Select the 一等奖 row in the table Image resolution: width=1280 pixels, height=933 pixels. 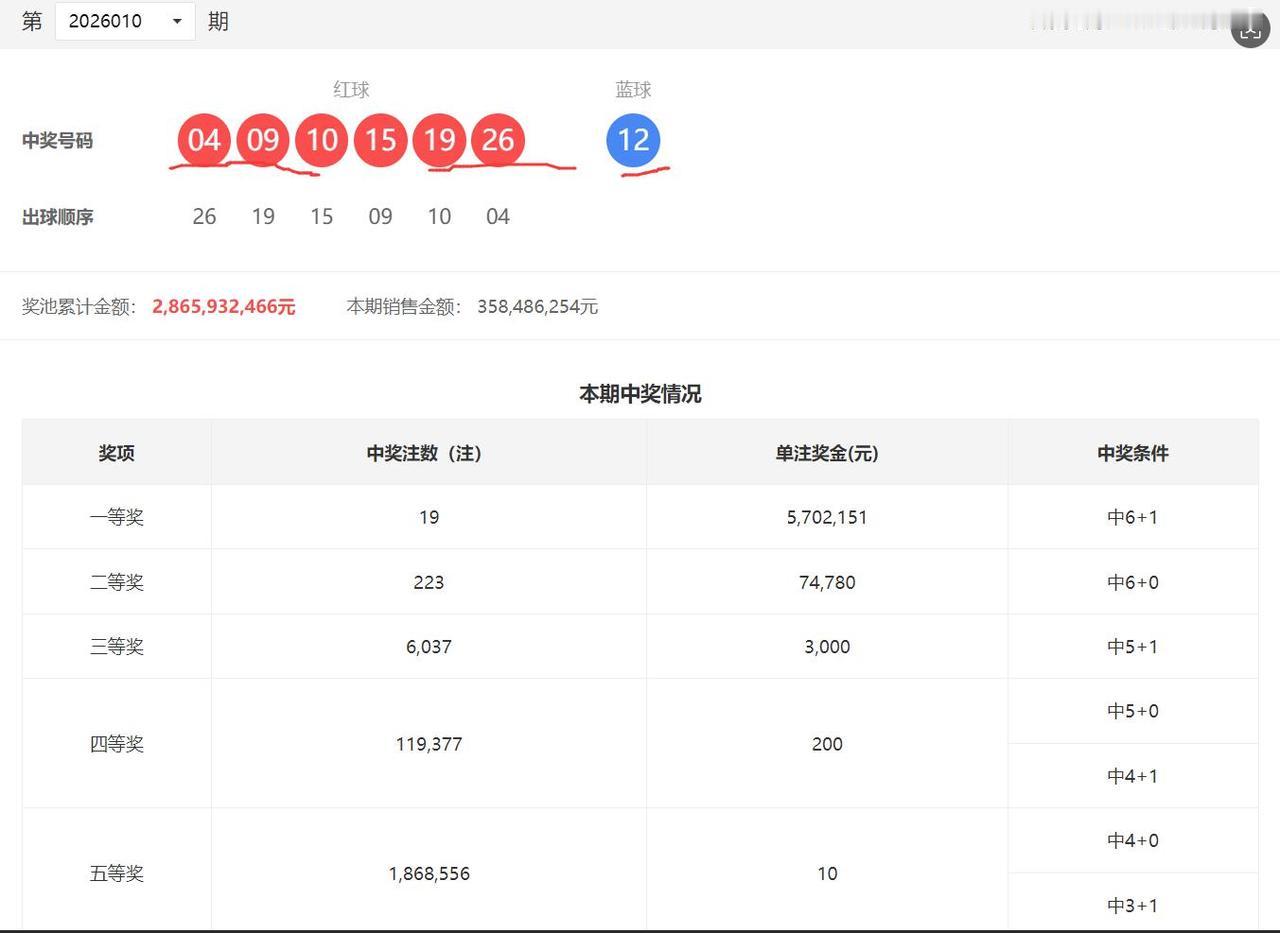[x=116, y=517]
